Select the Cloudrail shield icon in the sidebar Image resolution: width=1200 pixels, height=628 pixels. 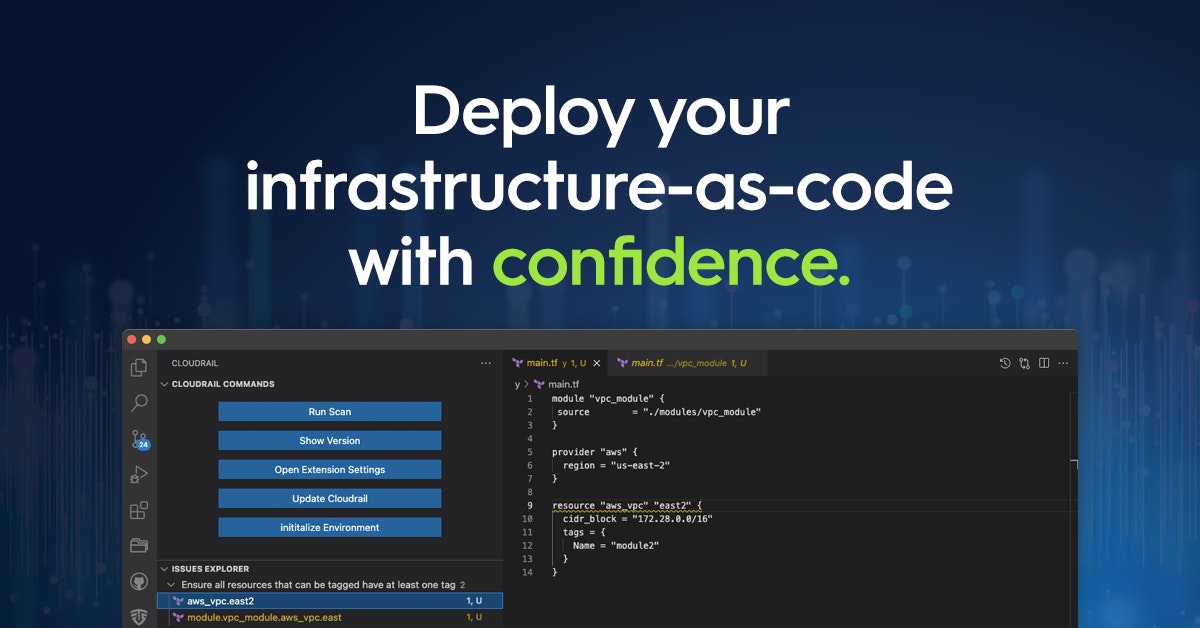click(140, 614)
